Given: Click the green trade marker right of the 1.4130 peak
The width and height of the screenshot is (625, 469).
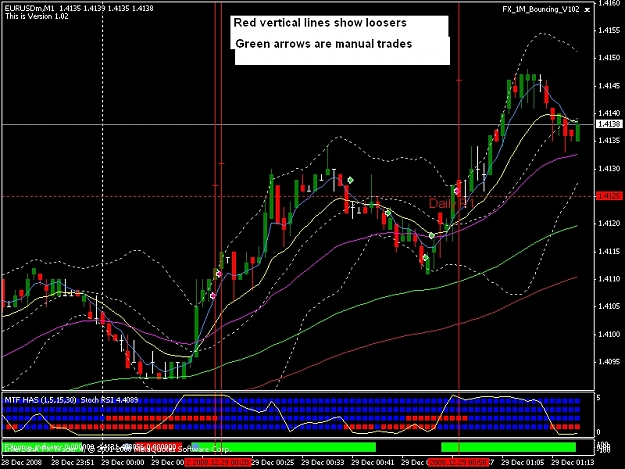Looking at the screenshot, I should pyautogui.click(x=350, y=180).
